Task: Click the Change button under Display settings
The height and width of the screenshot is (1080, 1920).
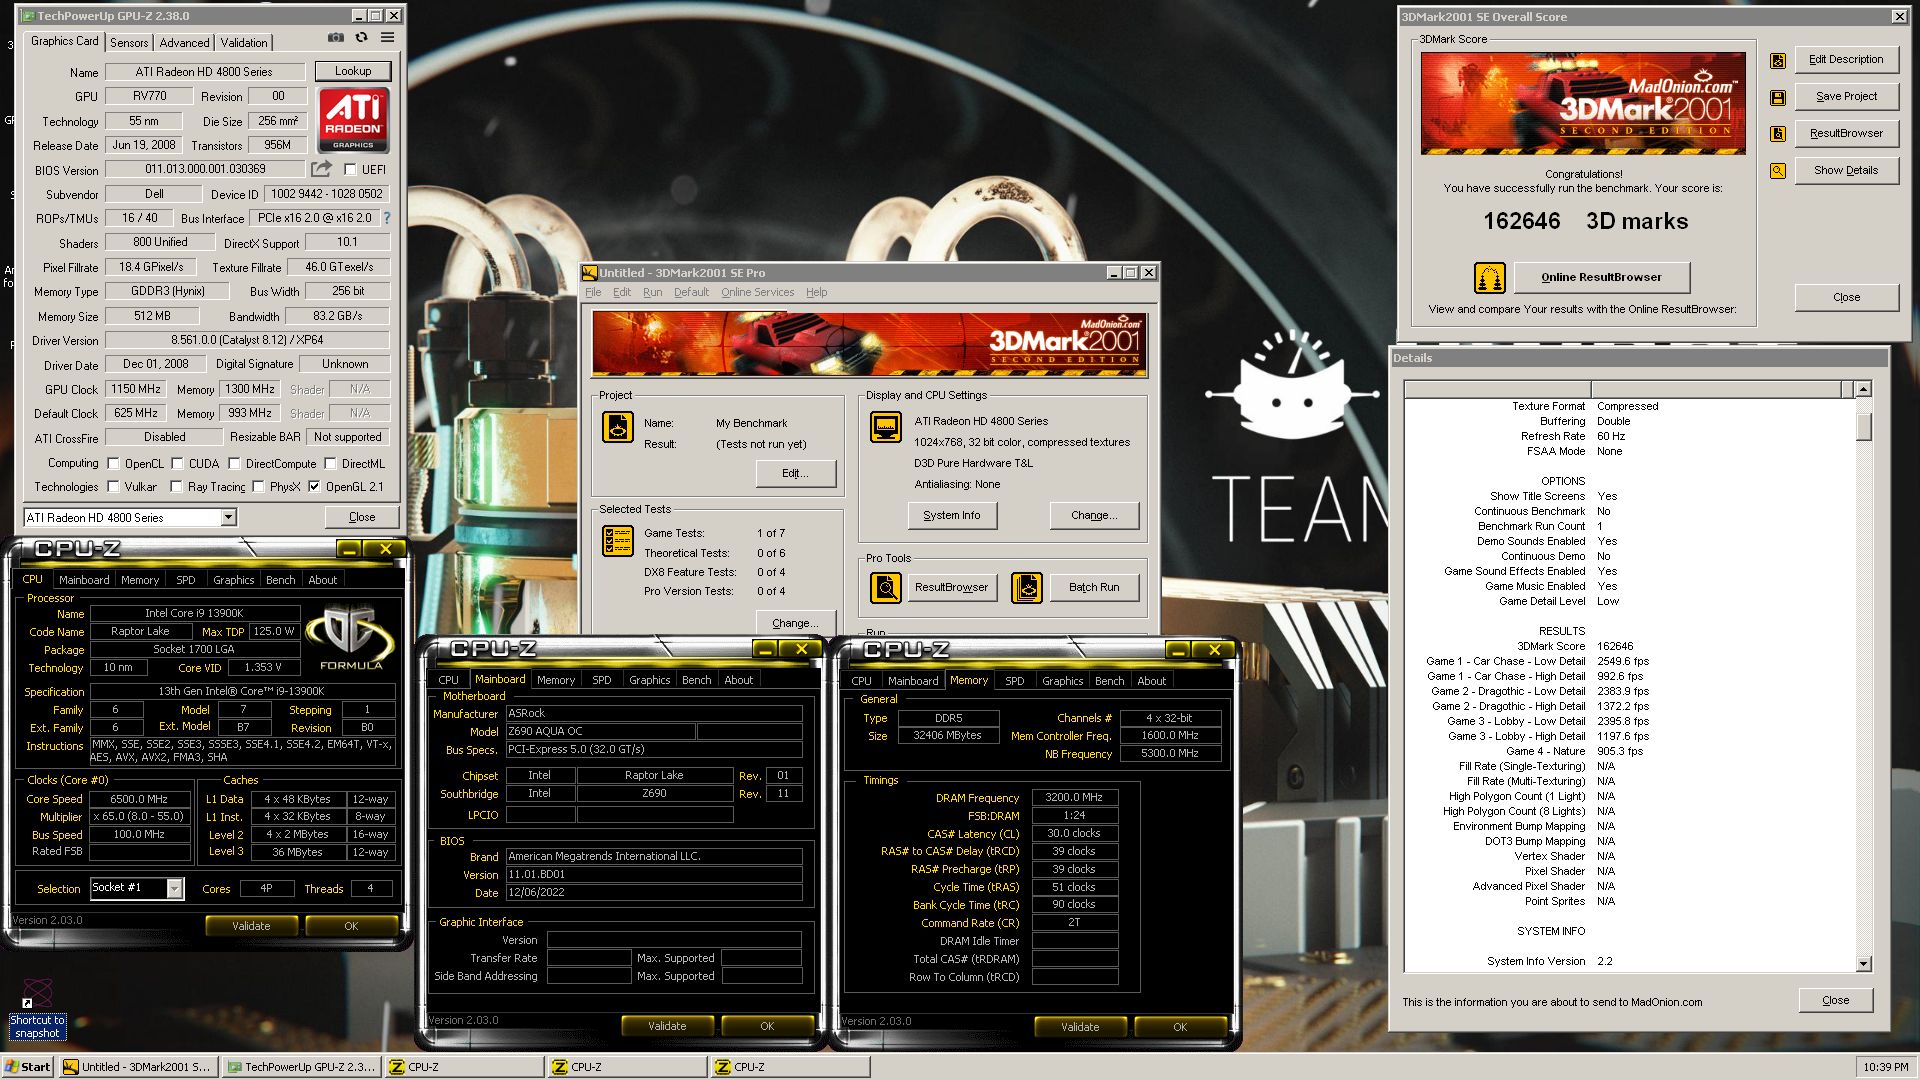Action: pos(1094,516)
